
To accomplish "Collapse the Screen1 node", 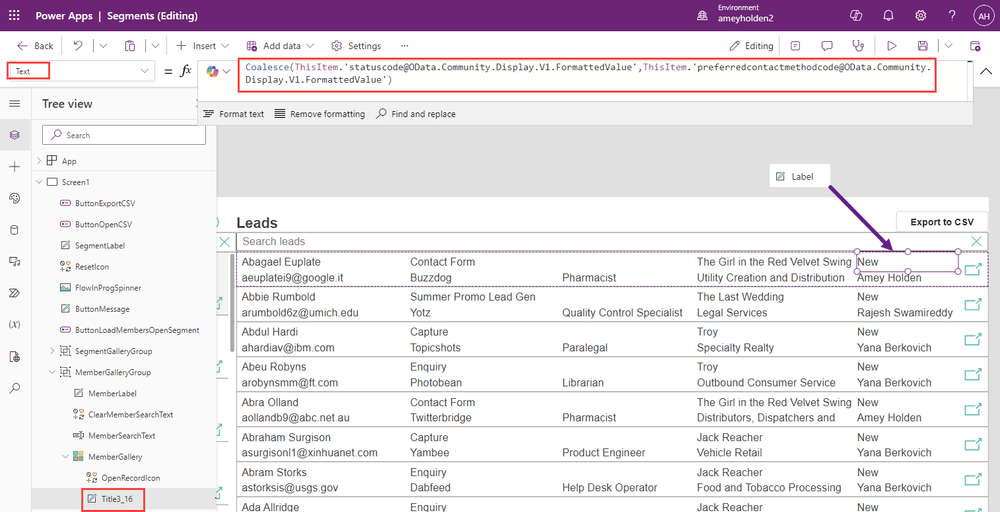I will click(x=40, y=182).
